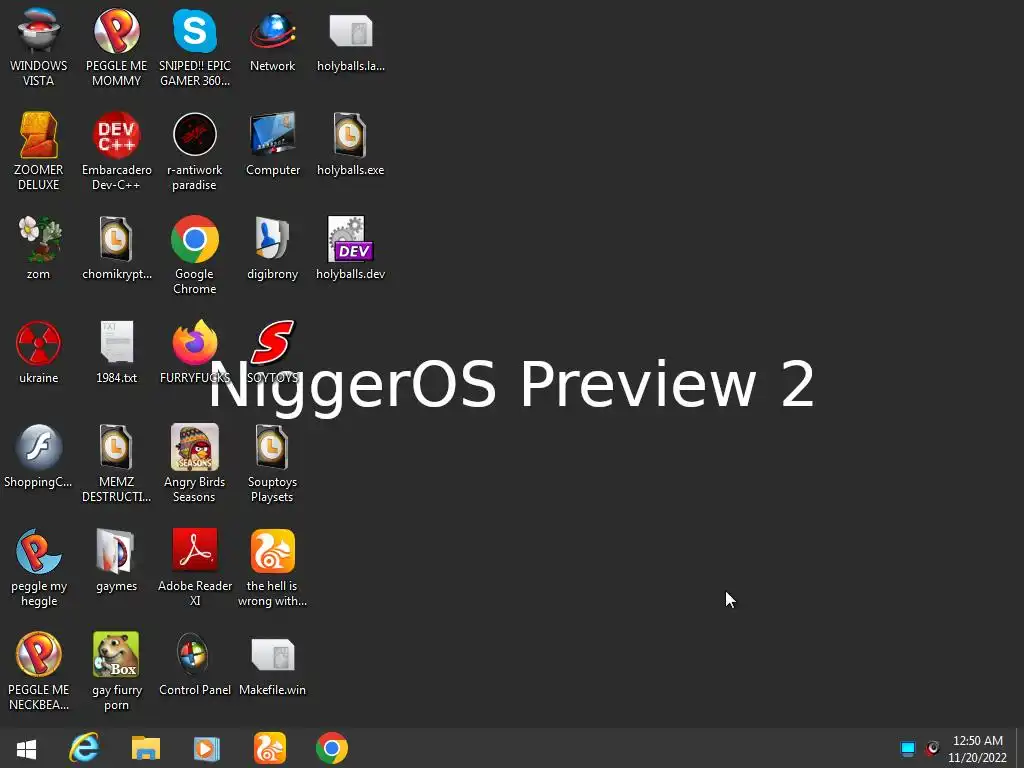Screen dimensions: 1024x768
Task: Open Chrome from the taskbar
Action: [x=332, y=748]
